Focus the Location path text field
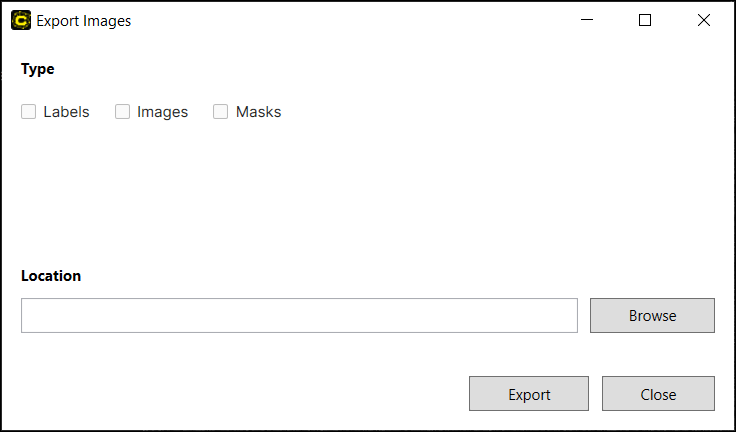This screenshot has width=736, height=432. pos(299,315)
